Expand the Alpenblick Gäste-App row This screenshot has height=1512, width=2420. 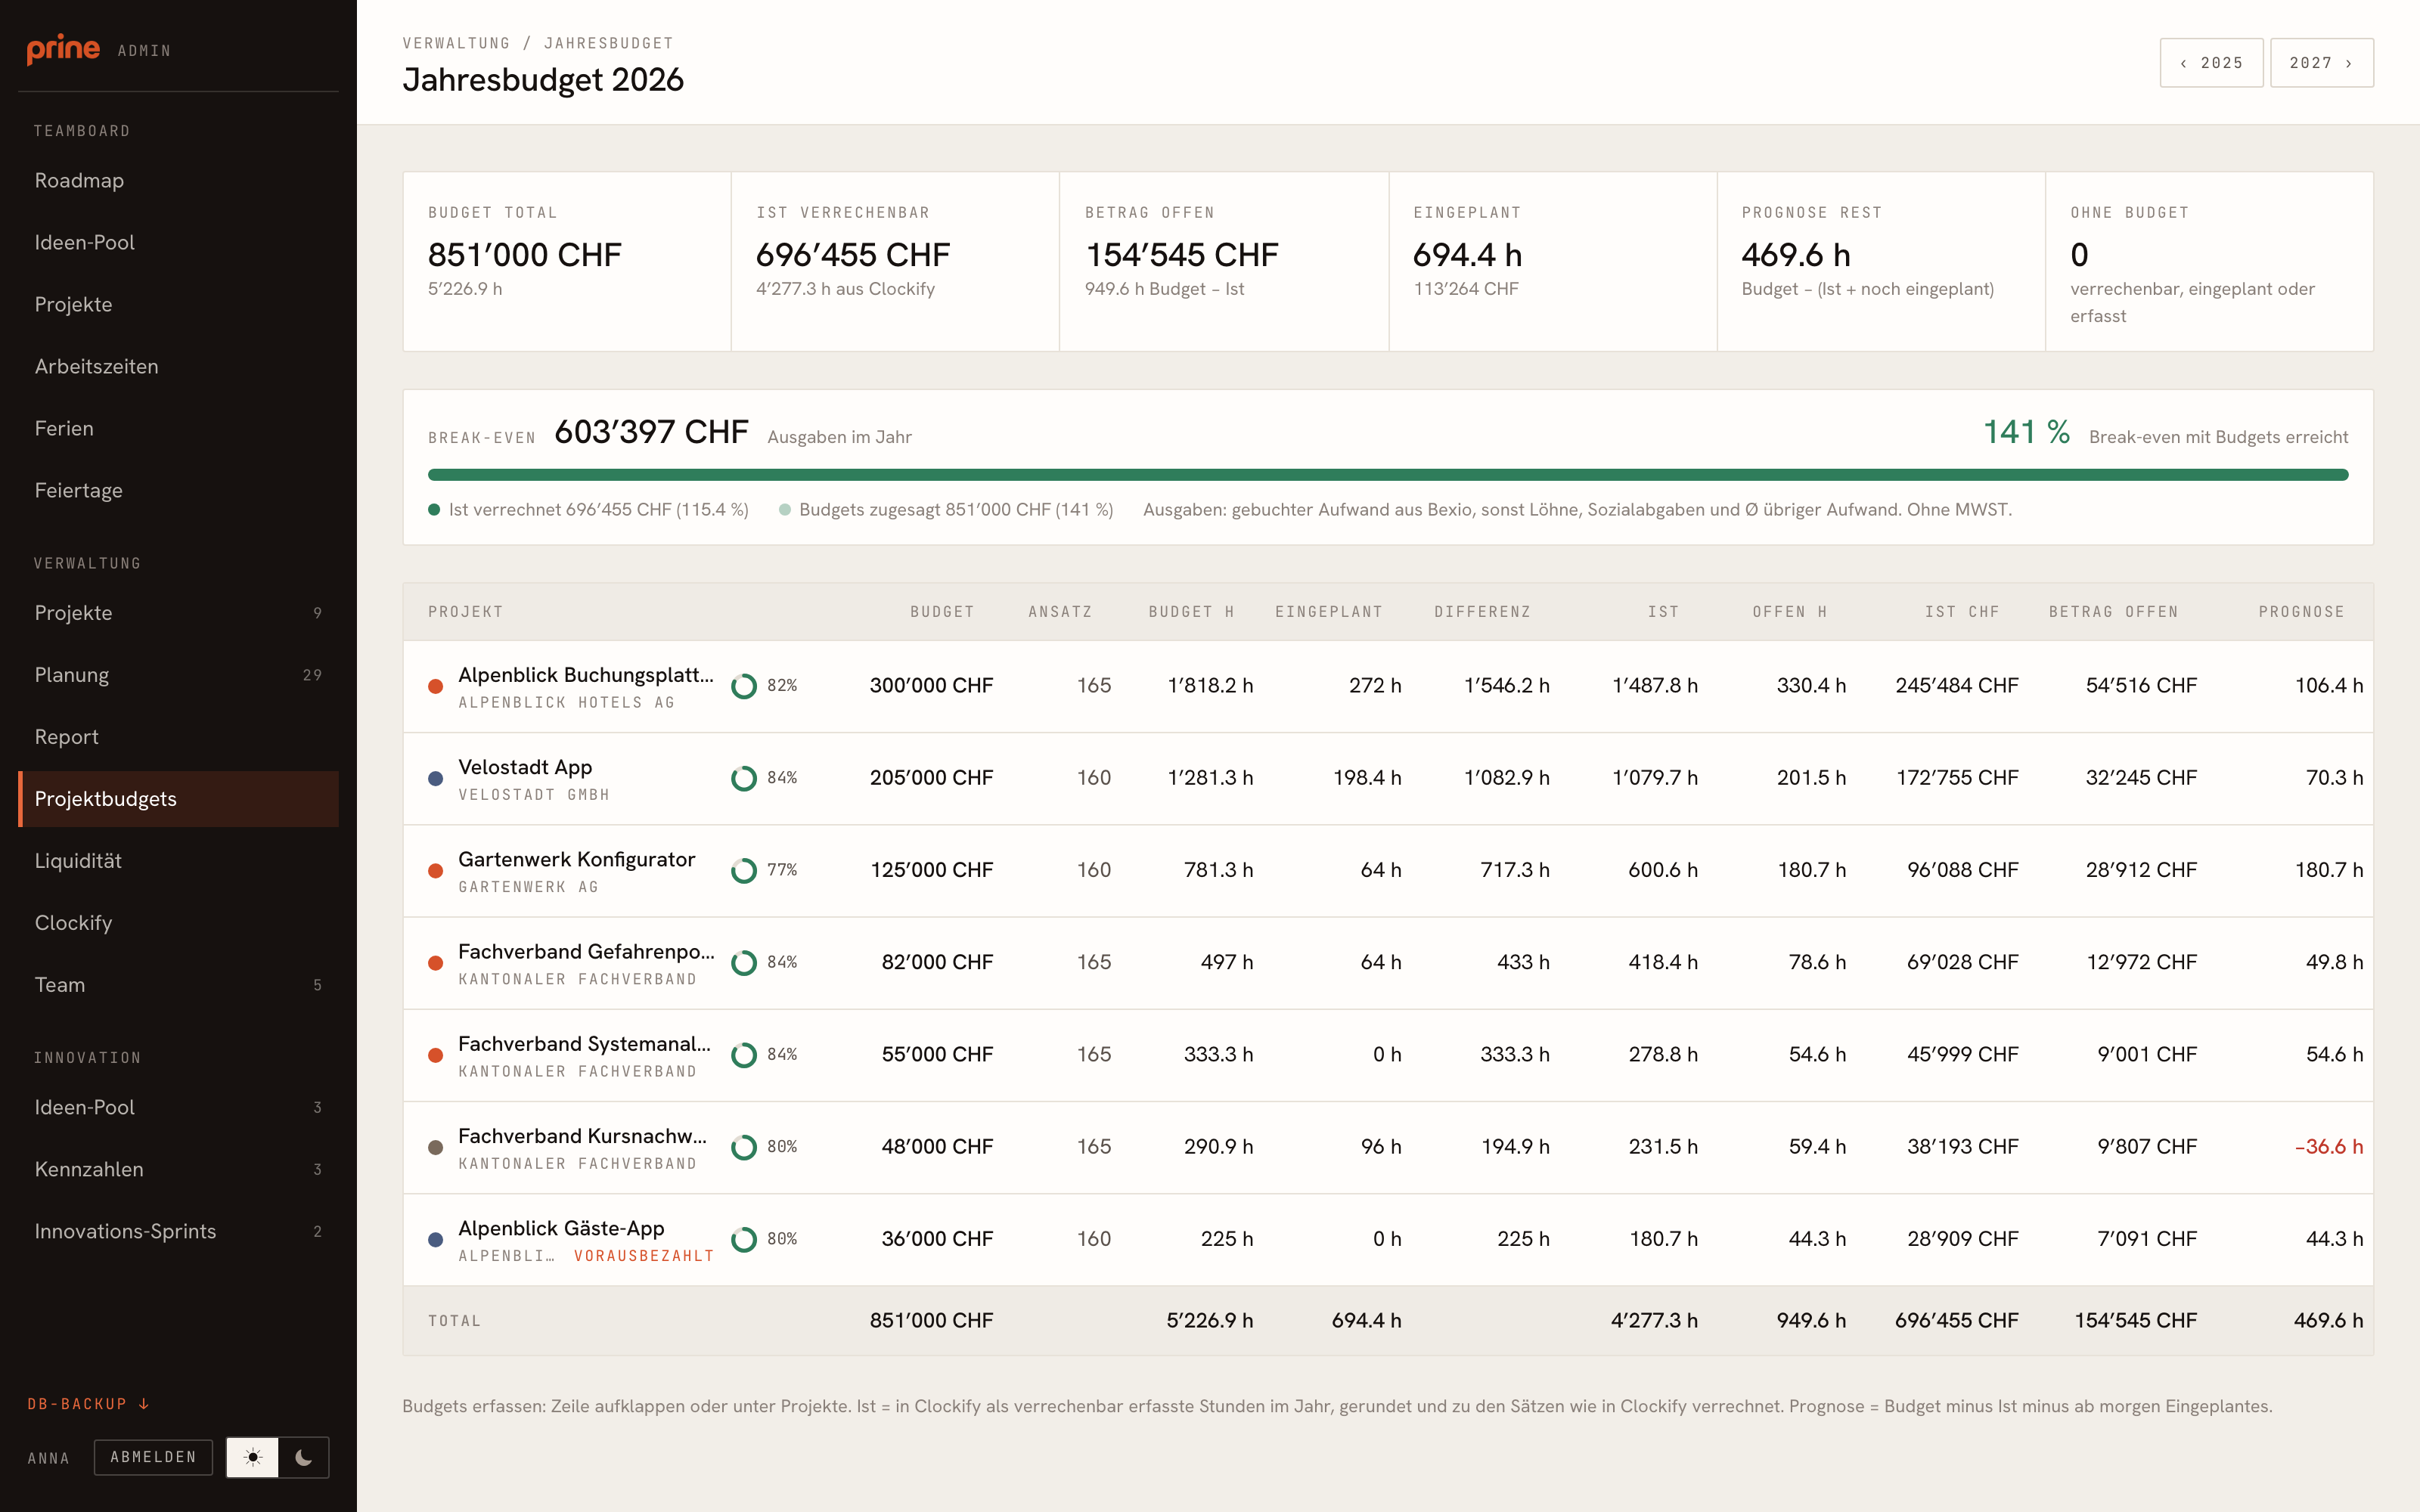[x=1388, y=1239]
